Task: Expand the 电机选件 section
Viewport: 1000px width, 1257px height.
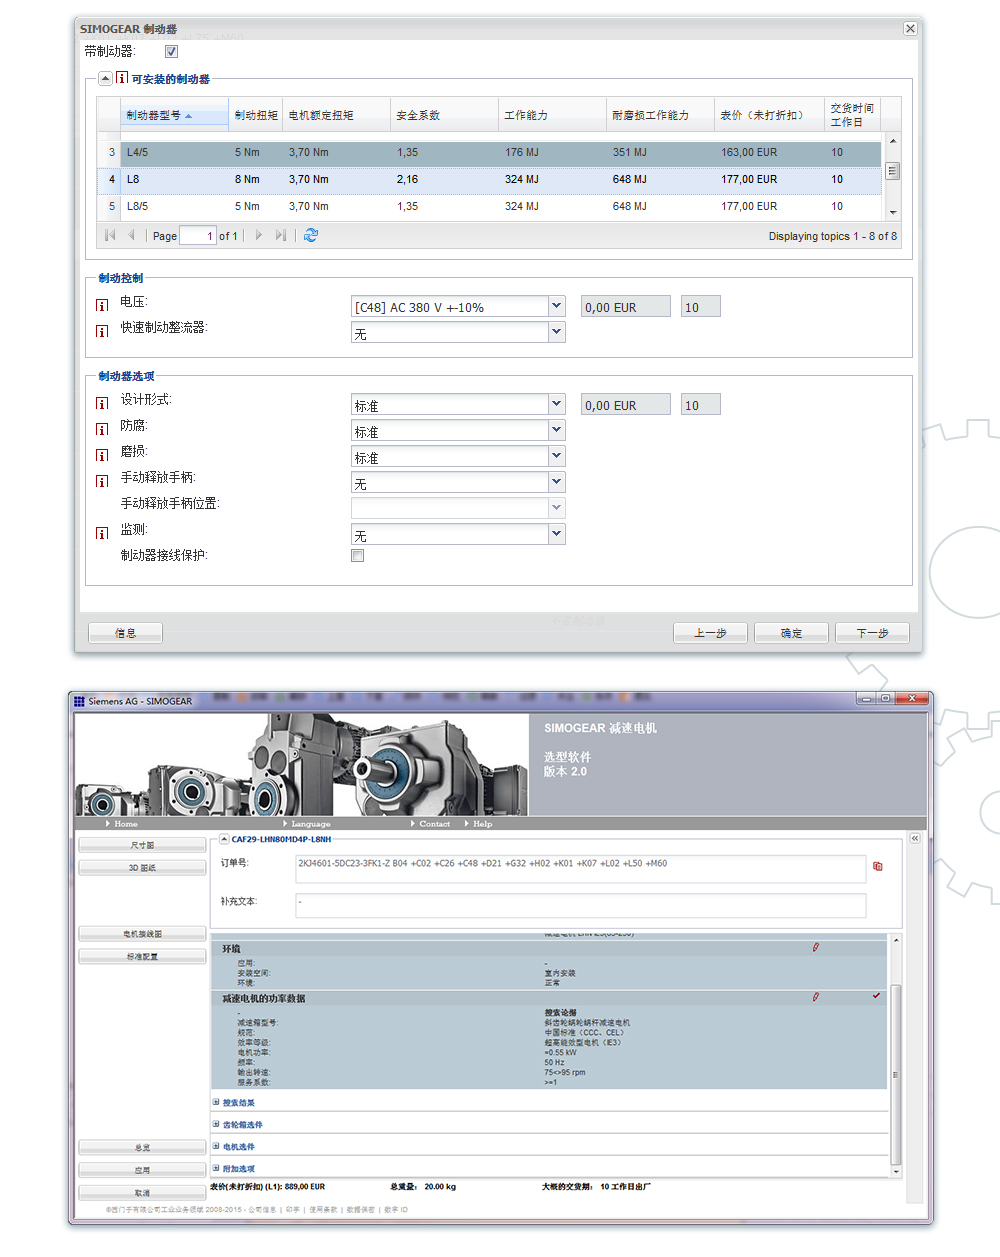Action: click(x=216, y=1146)
